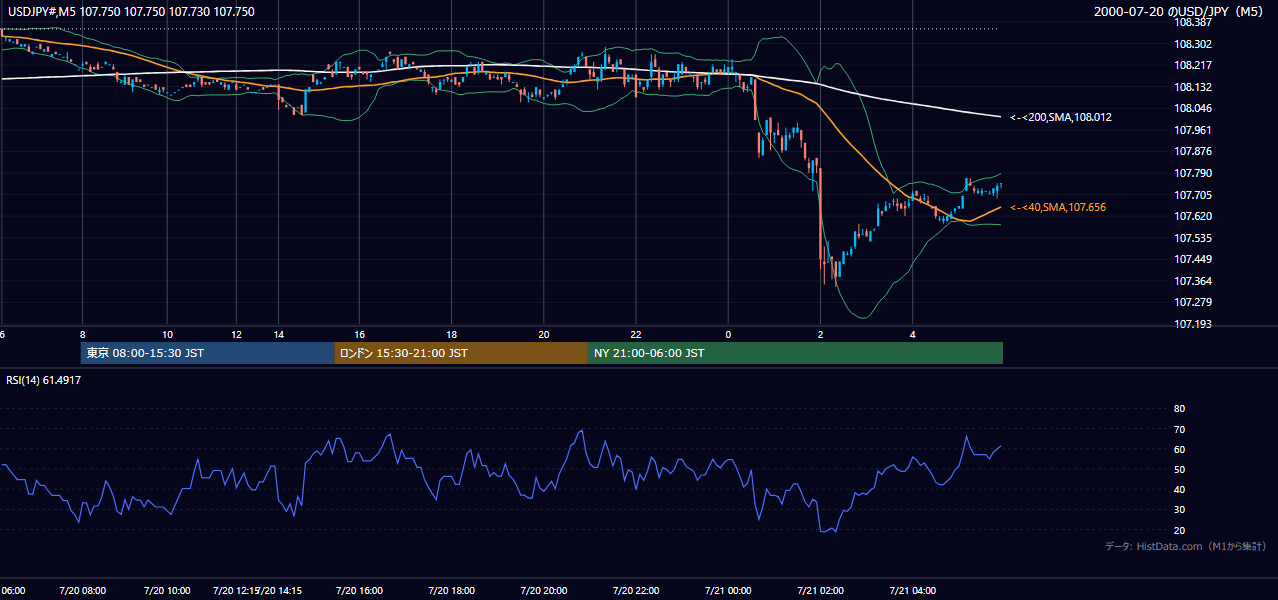Click price axis value 107.705

(x=1193, y=195)
